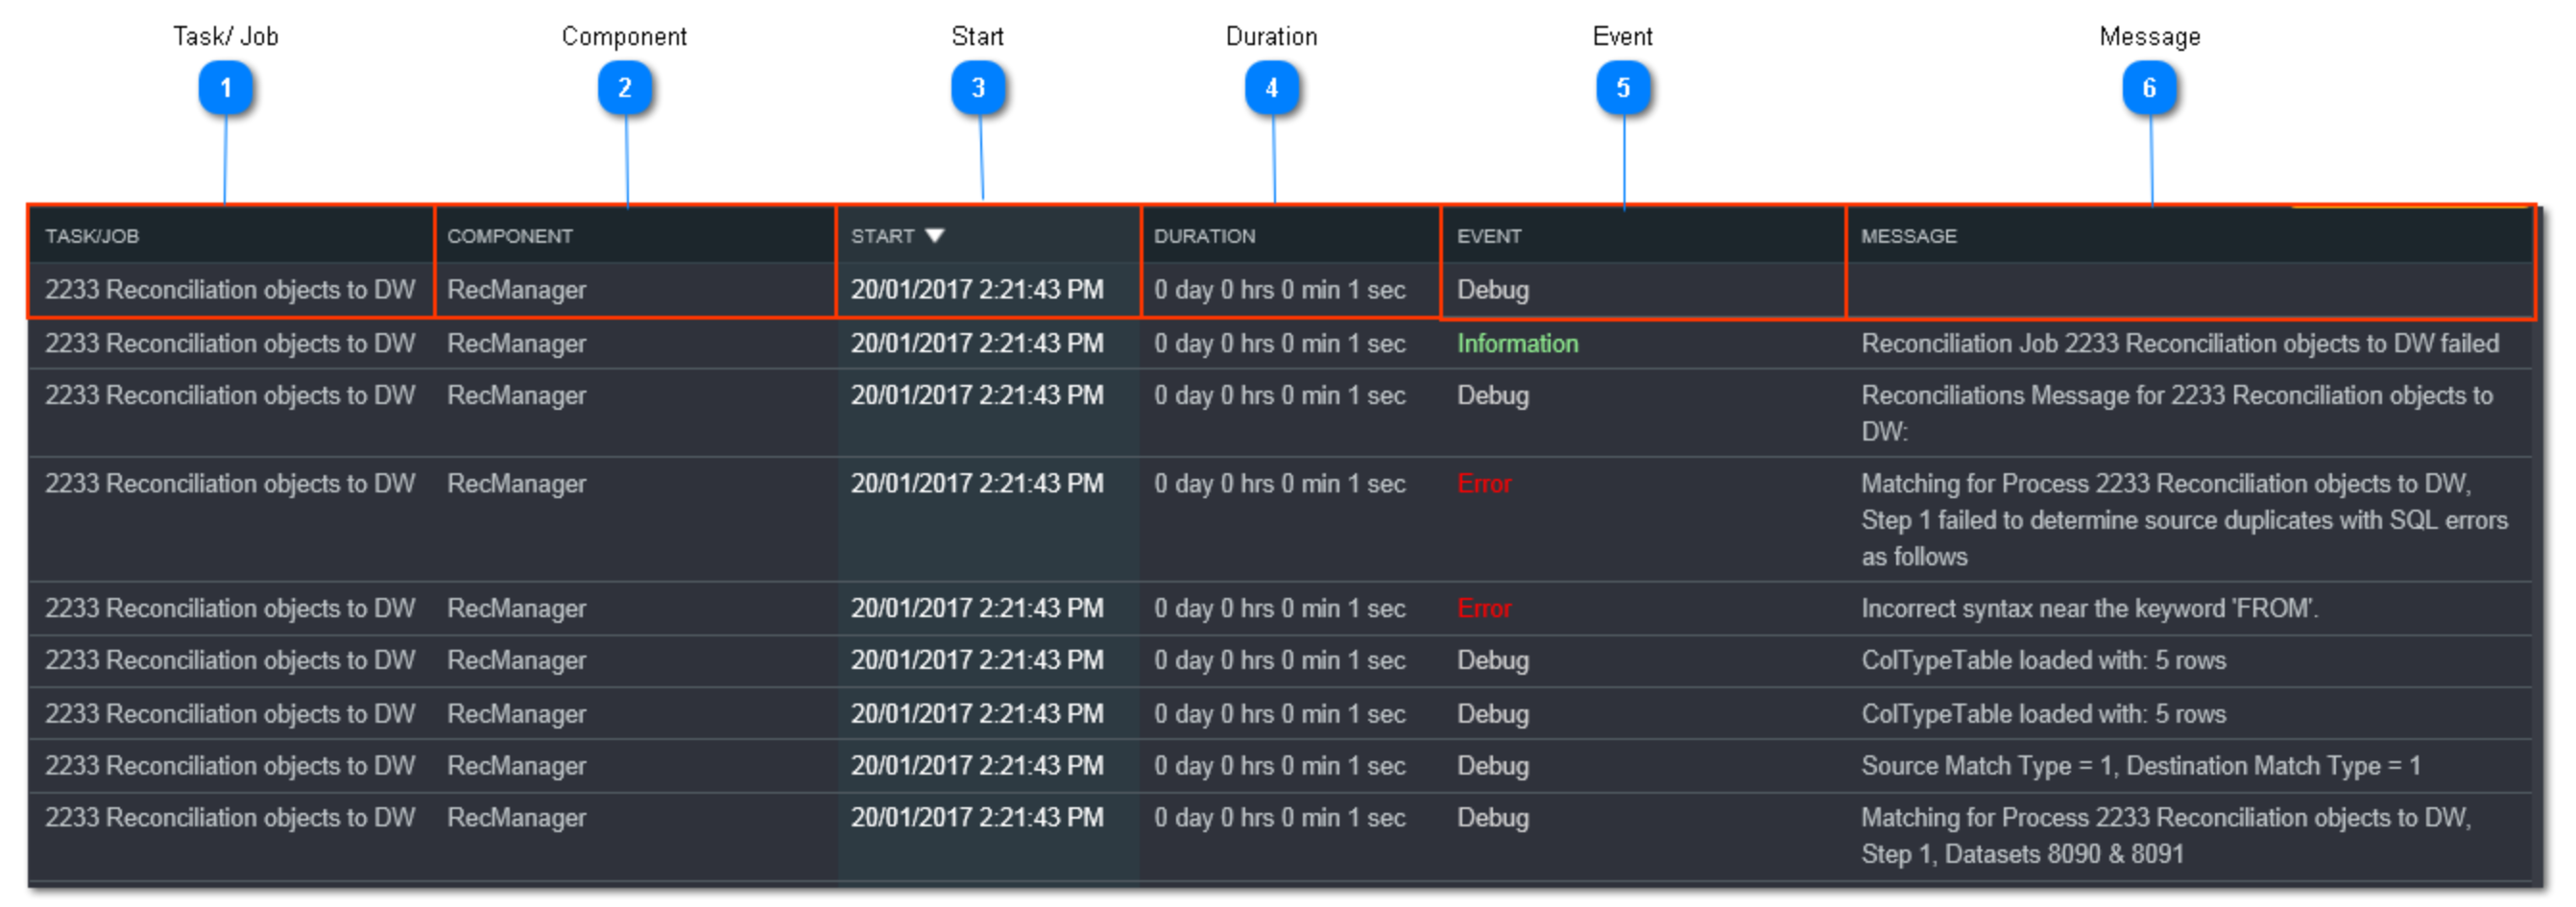Click the START column sort arrow
Viewport: 2576px width, 907px height.
[934, 236]
